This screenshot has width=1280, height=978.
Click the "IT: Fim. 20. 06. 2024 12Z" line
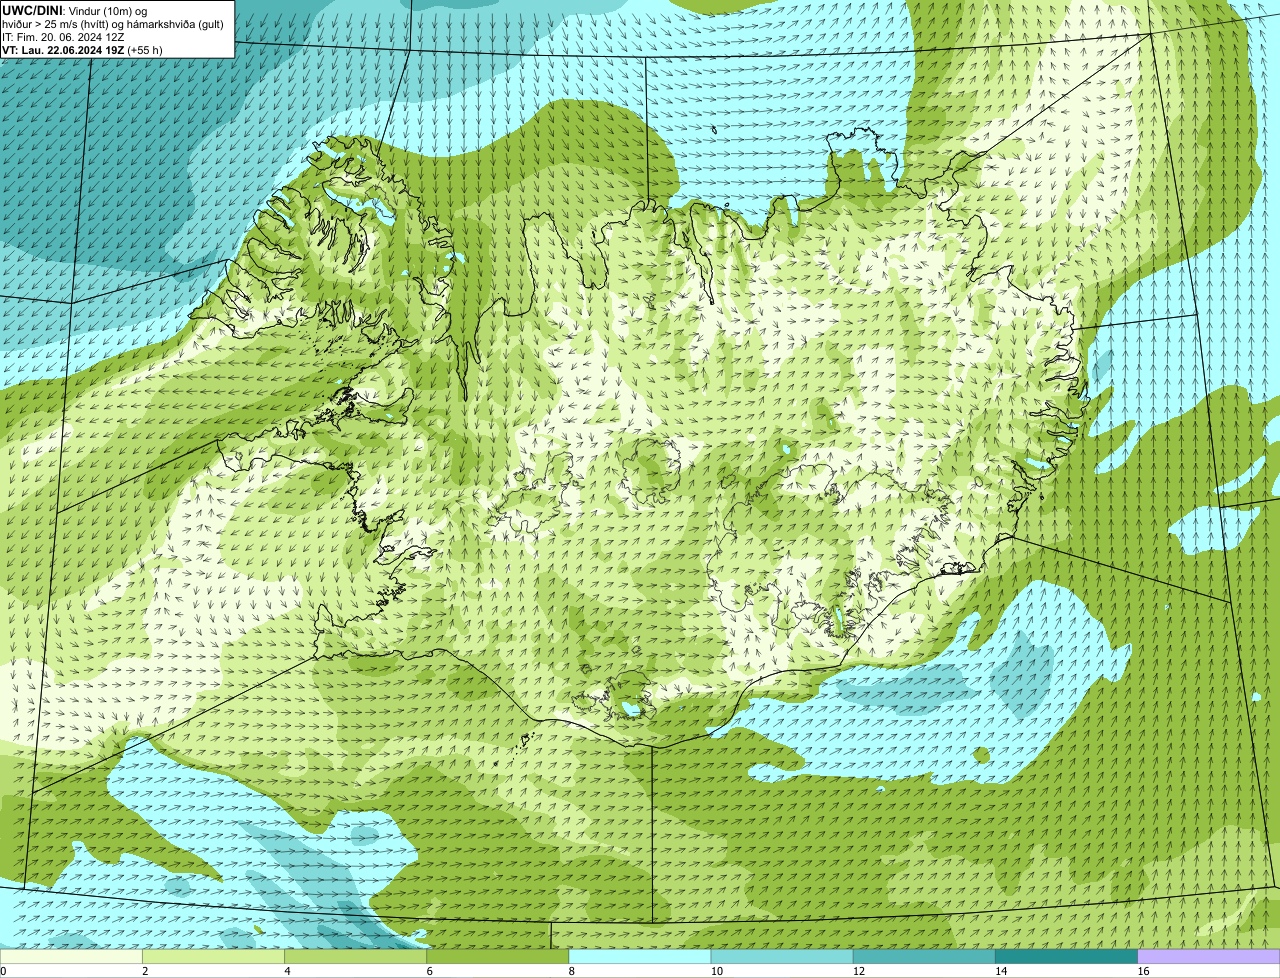(63, 37)
